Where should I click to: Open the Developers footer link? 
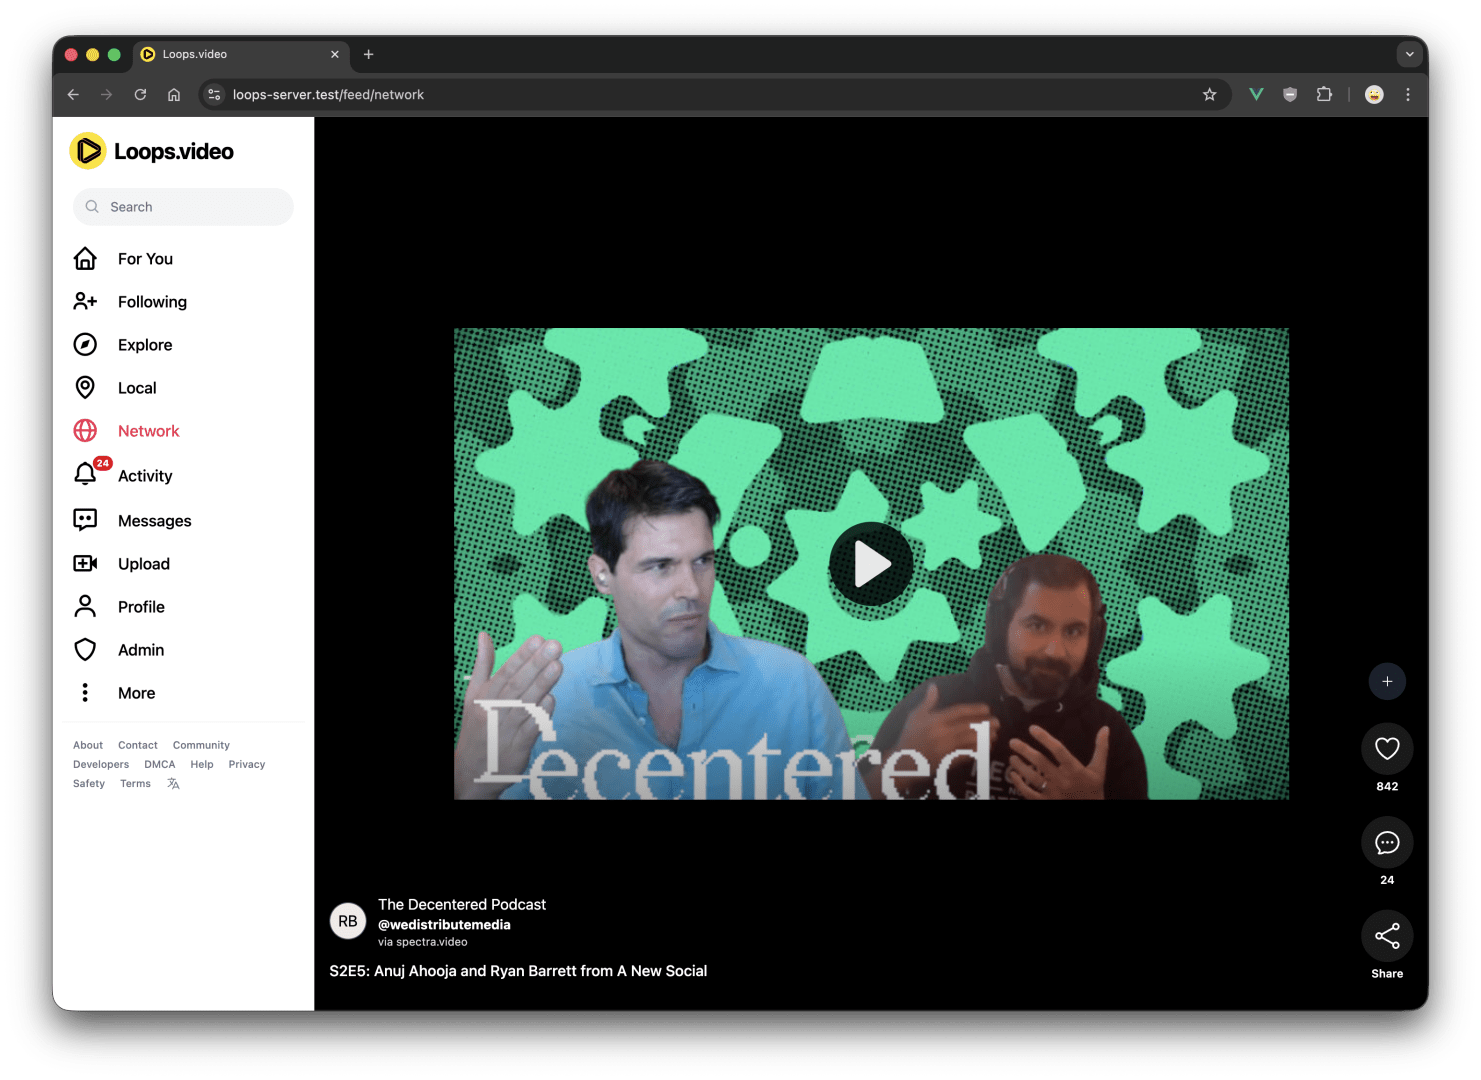pos(100,763)
